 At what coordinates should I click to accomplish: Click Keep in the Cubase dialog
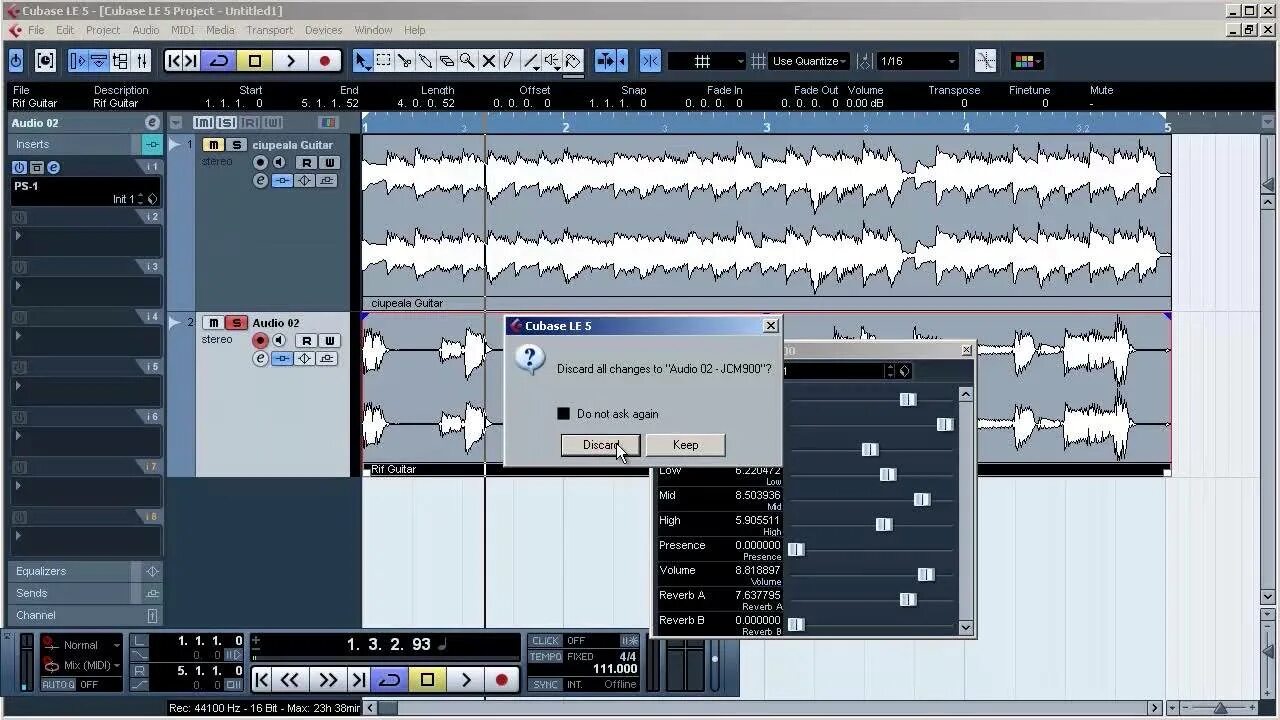(x=685, y=445)
